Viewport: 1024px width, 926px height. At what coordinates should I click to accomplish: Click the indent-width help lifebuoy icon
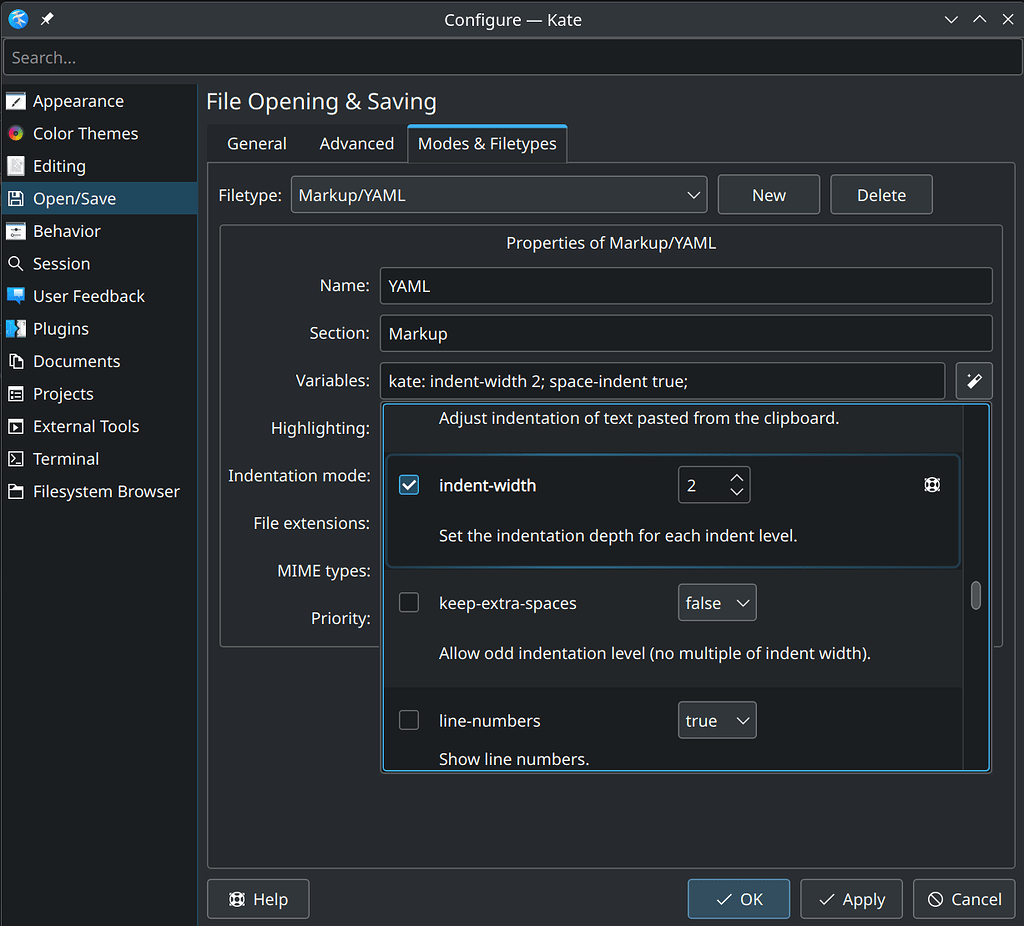point(932,485)
